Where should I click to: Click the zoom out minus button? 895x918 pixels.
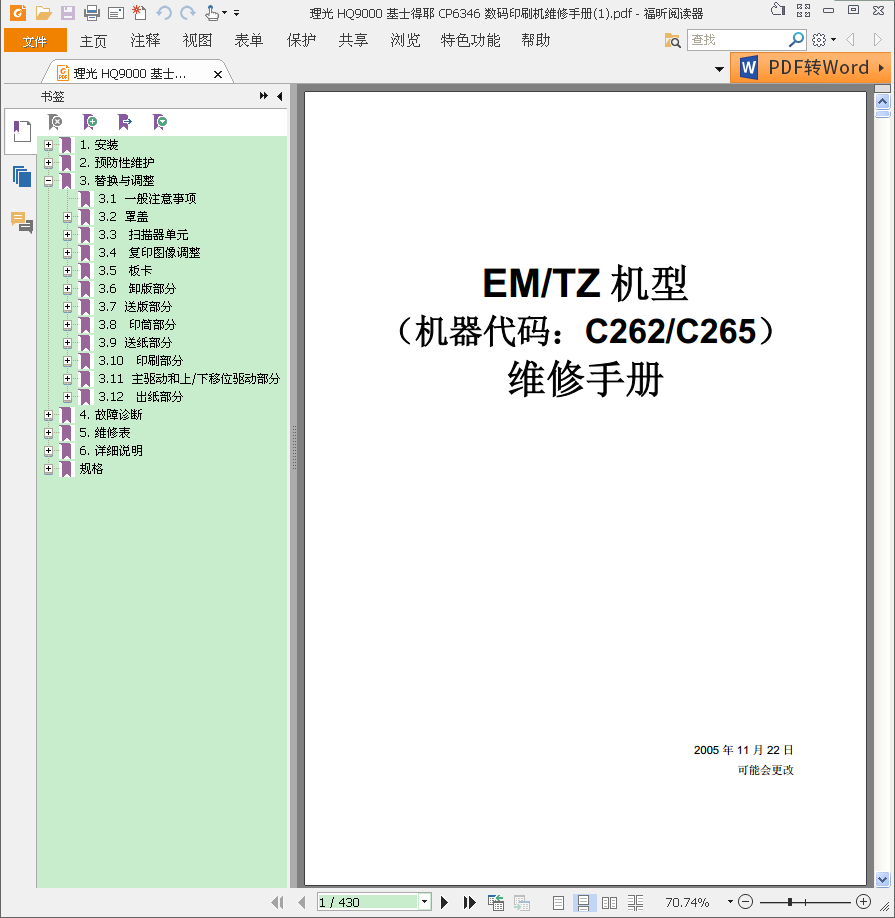click(745, 902)
